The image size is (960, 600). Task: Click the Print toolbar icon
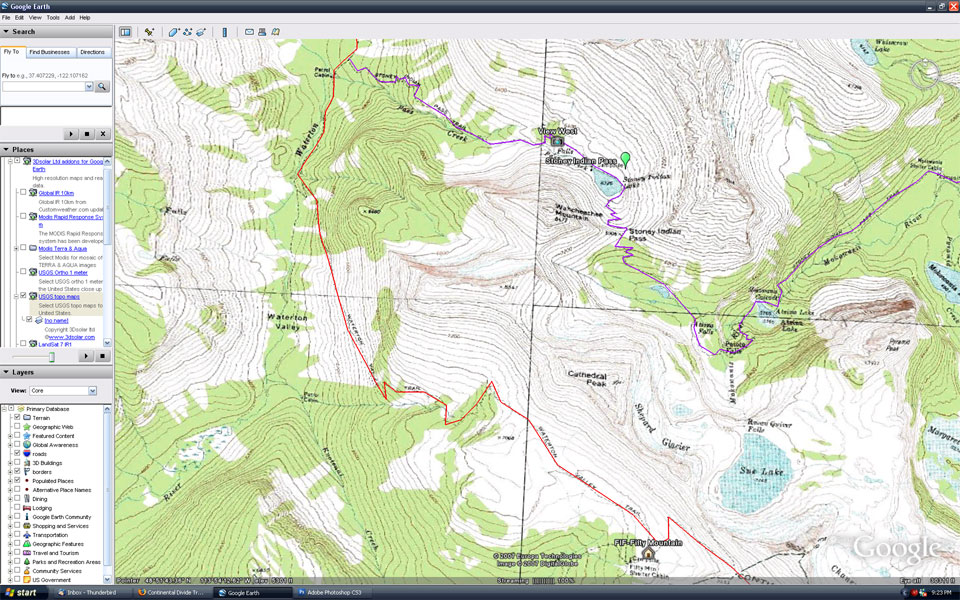pyautogui.click(x=262, y=32)
